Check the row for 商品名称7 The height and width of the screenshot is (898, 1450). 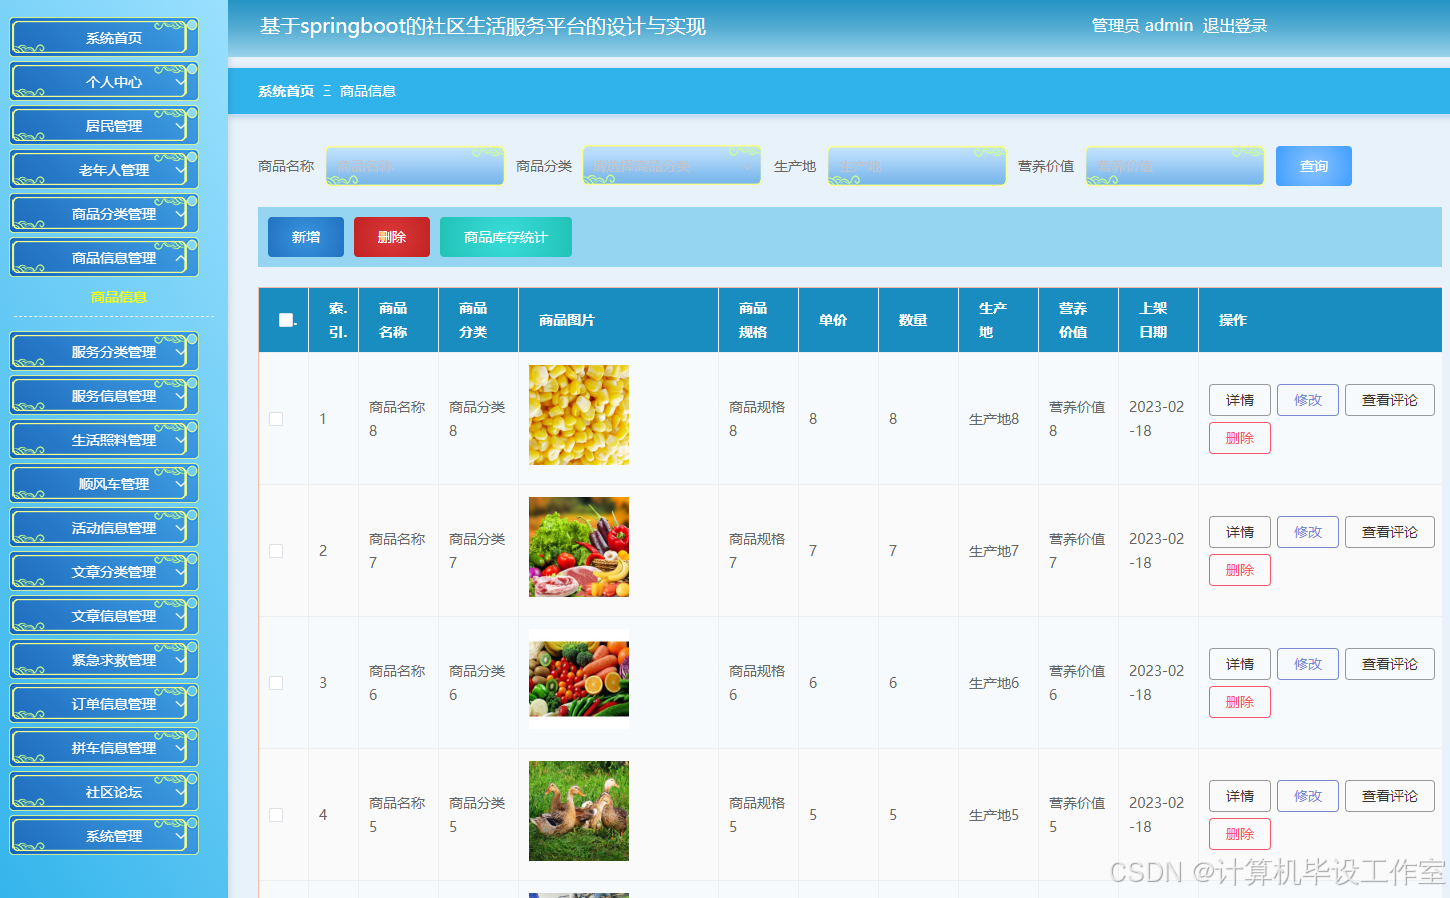pyautogui.click(x=276, y=551)
